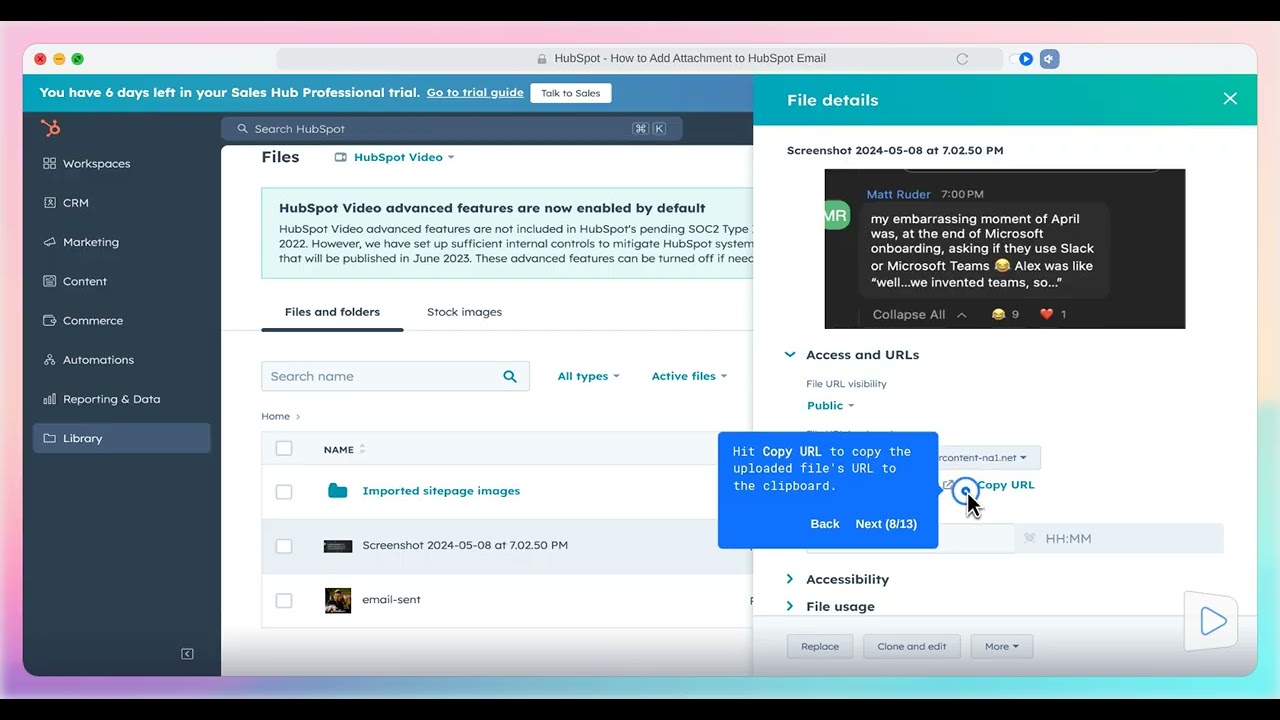Select the Marketing megaphone icon
Screen dimensions: 1280x720
point(49,242)
